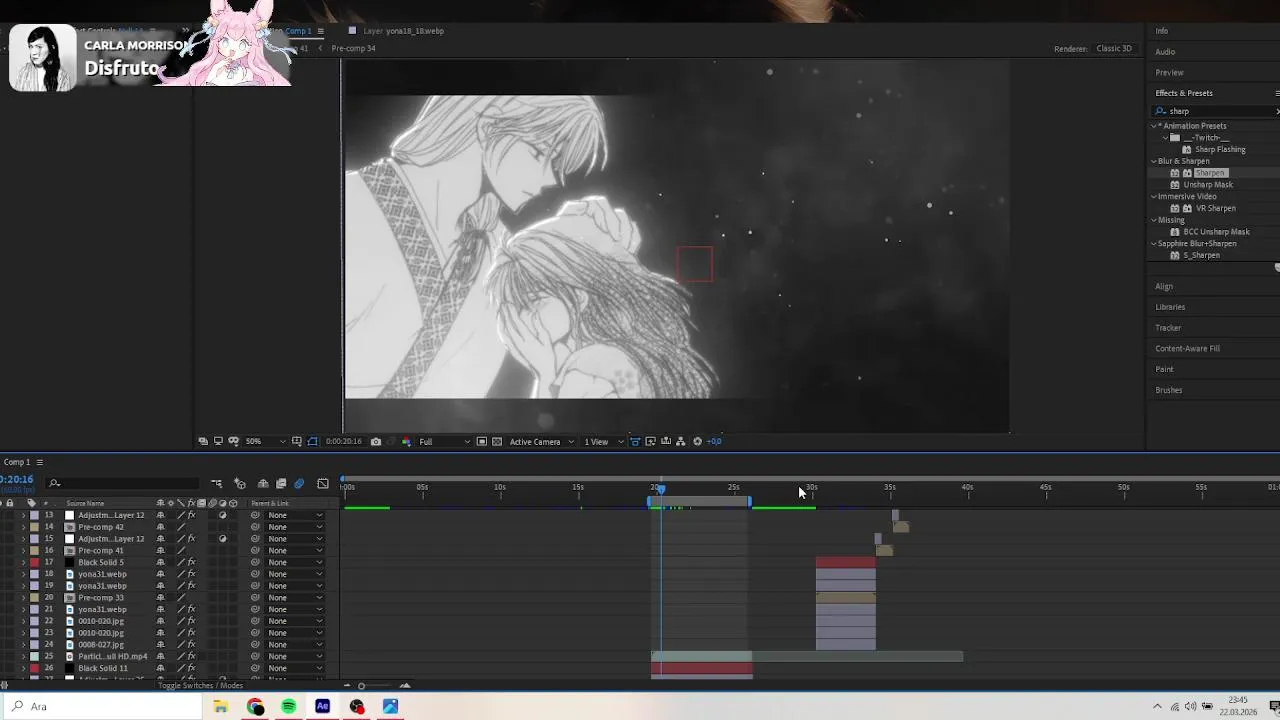Image resolution: width=1280 pixels, height=720 pixels.
Task: Expand layer 20 Pre-comp 33 properties
Action: pyautogui.click(x=23, y=598)
